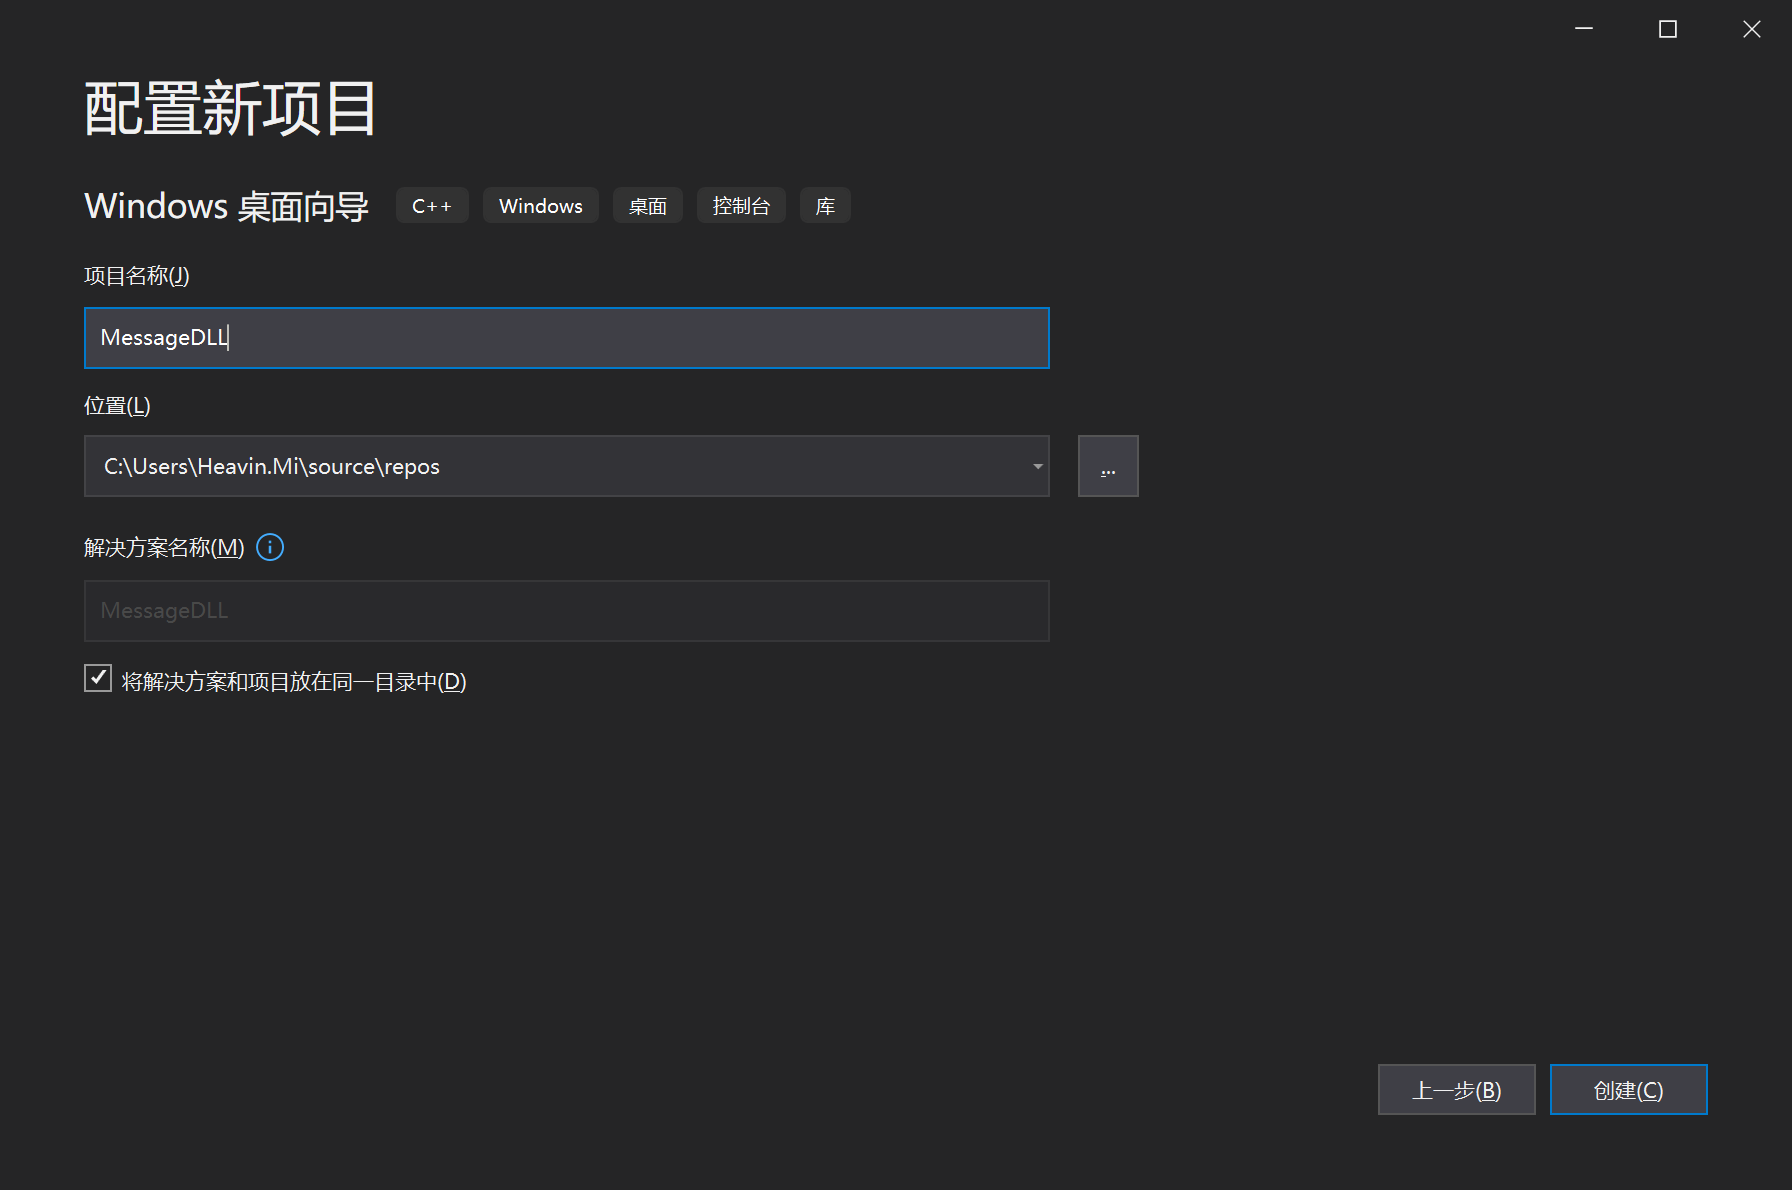The width and height of the screenshot is (1792, 1190).
Task: Click the 解决方案名称(M) label
Action: click(164, 548)
